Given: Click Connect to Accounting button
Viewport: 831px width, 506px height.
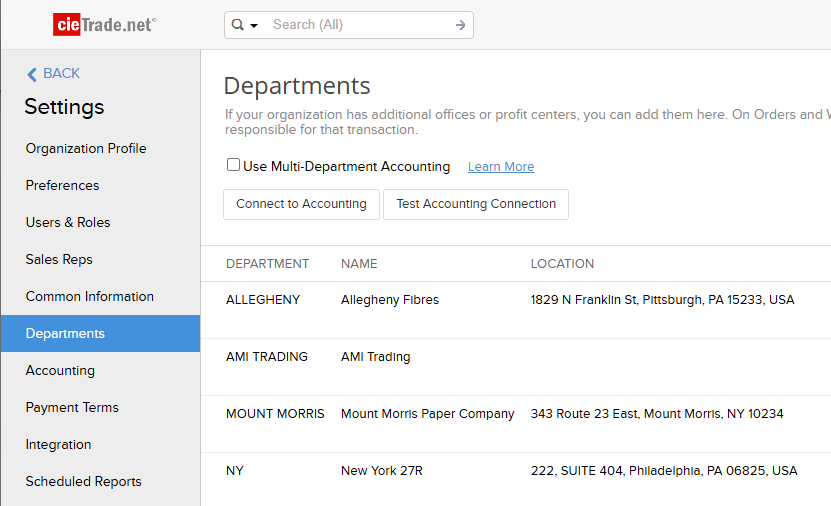Looking at the screenshot, I should tap(302, 204).
